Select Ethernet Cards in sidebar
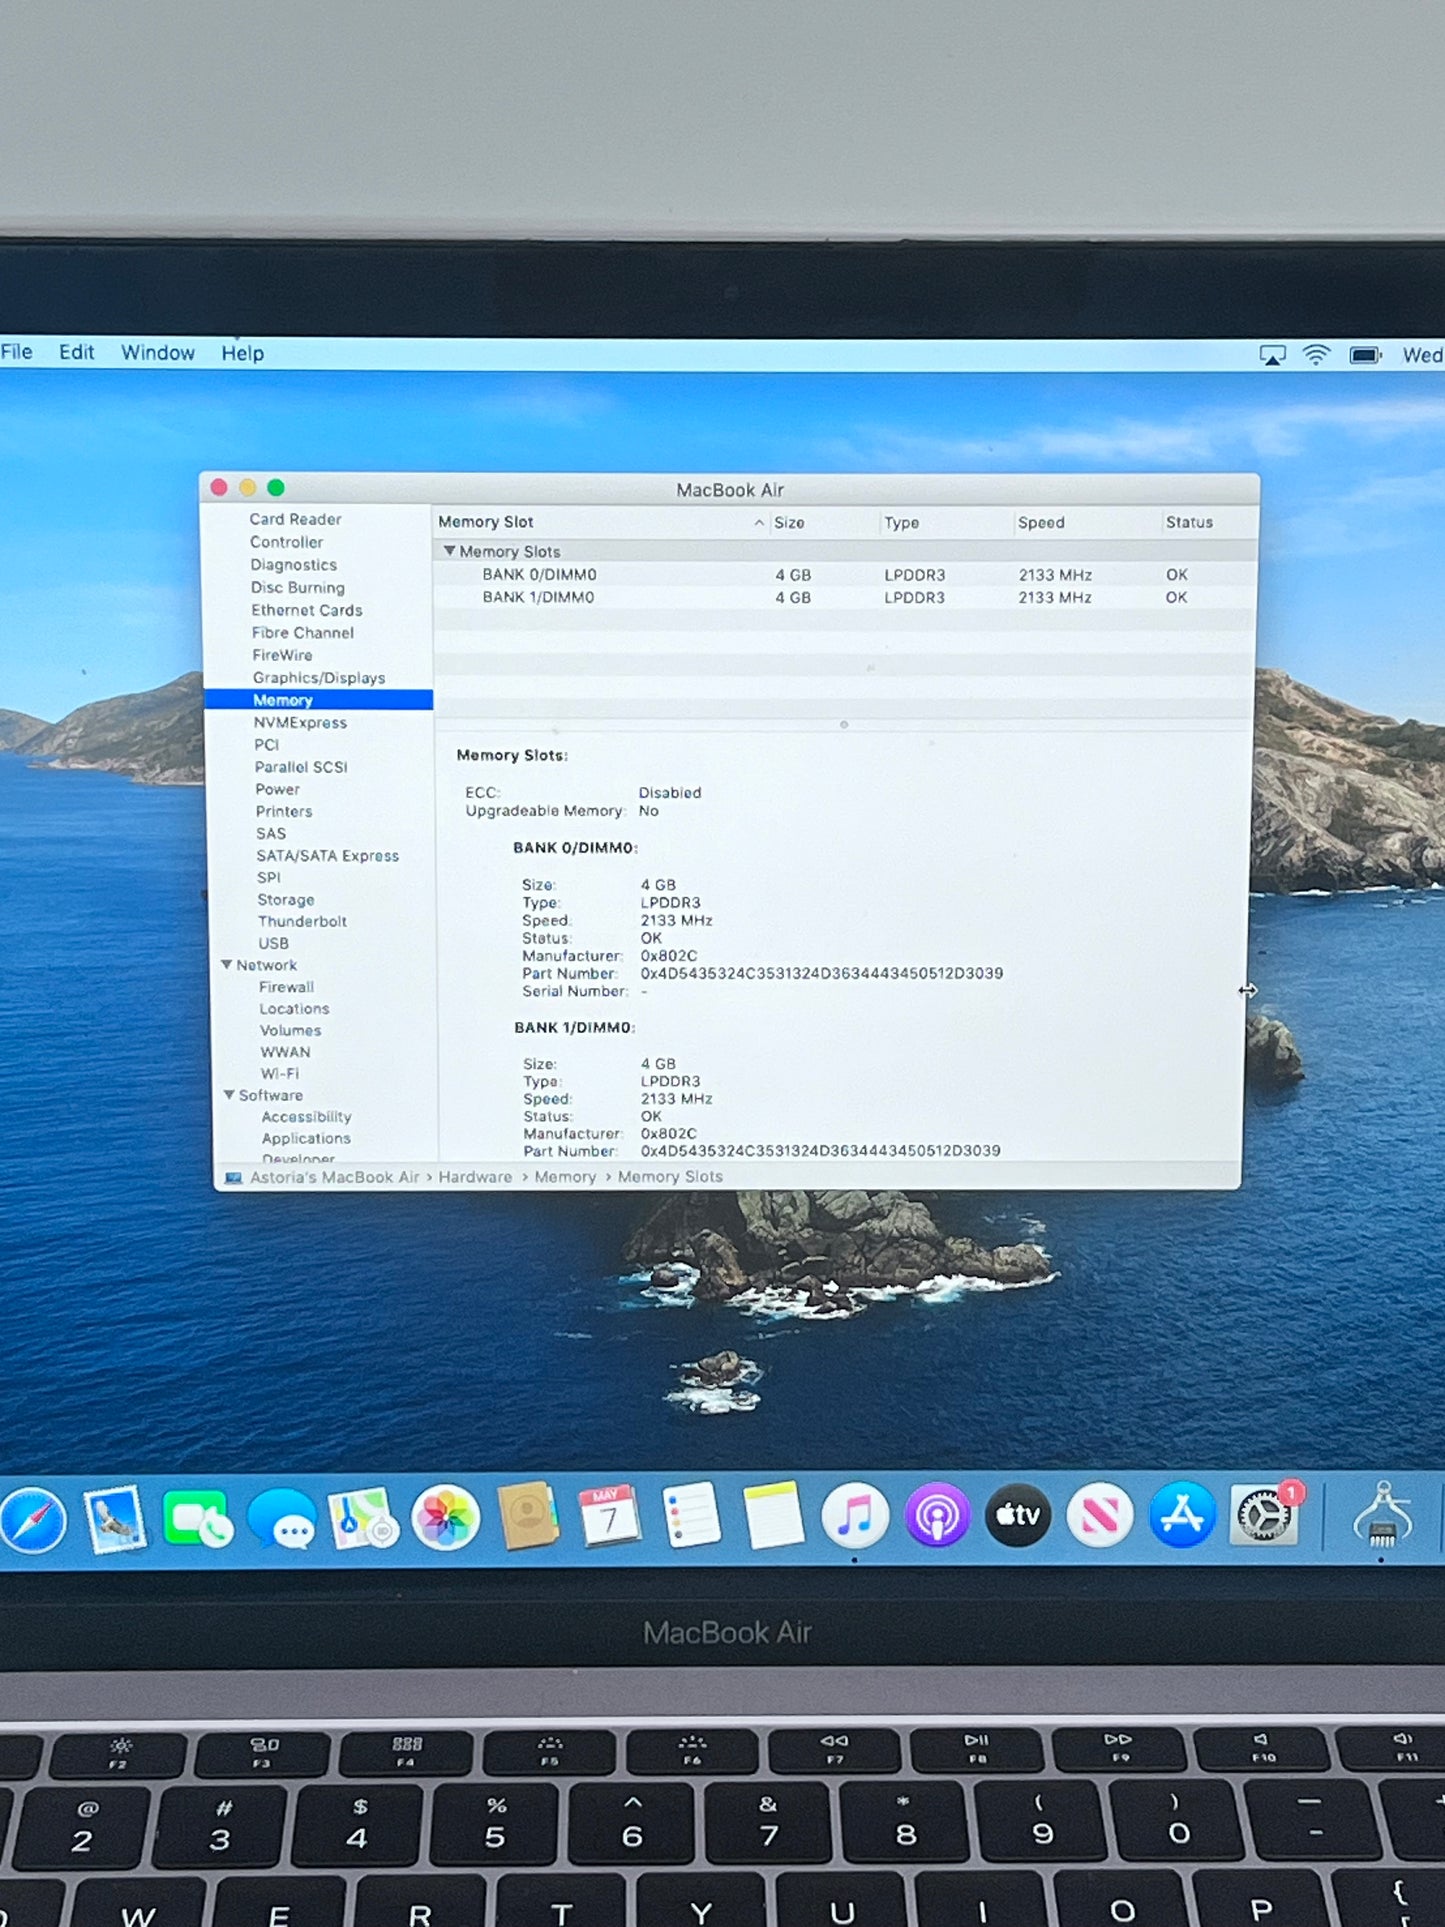Screen dimensions: 1445x1927 point(306,610)
